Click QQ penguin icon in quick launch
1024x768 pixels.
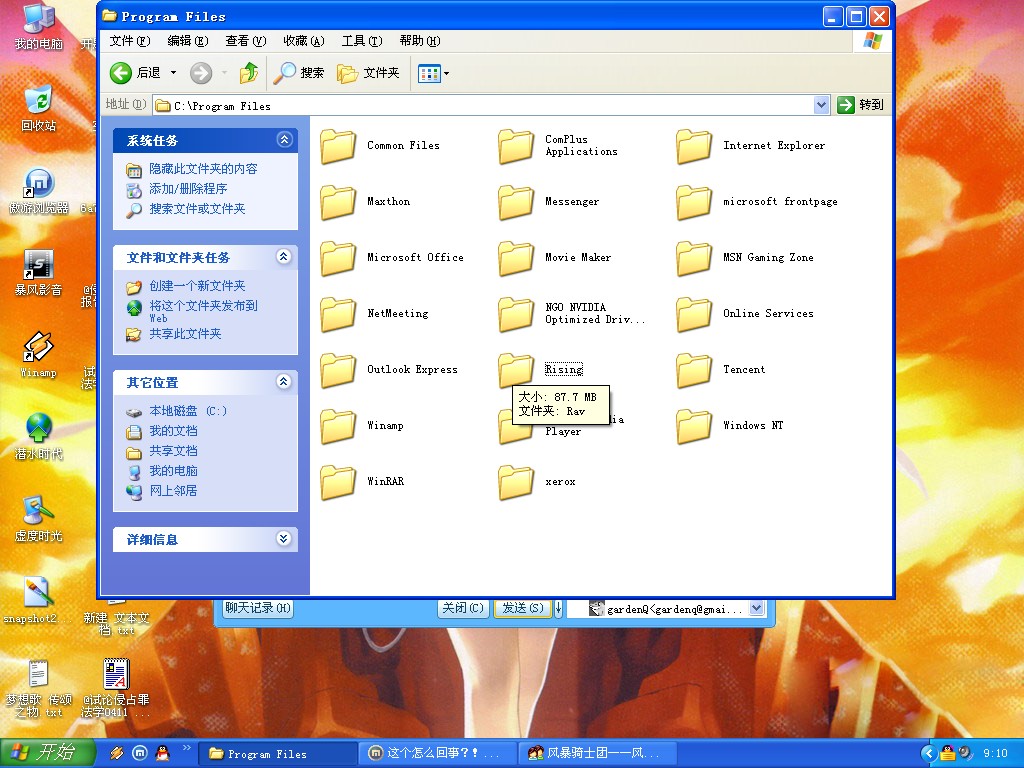[163, 753]
